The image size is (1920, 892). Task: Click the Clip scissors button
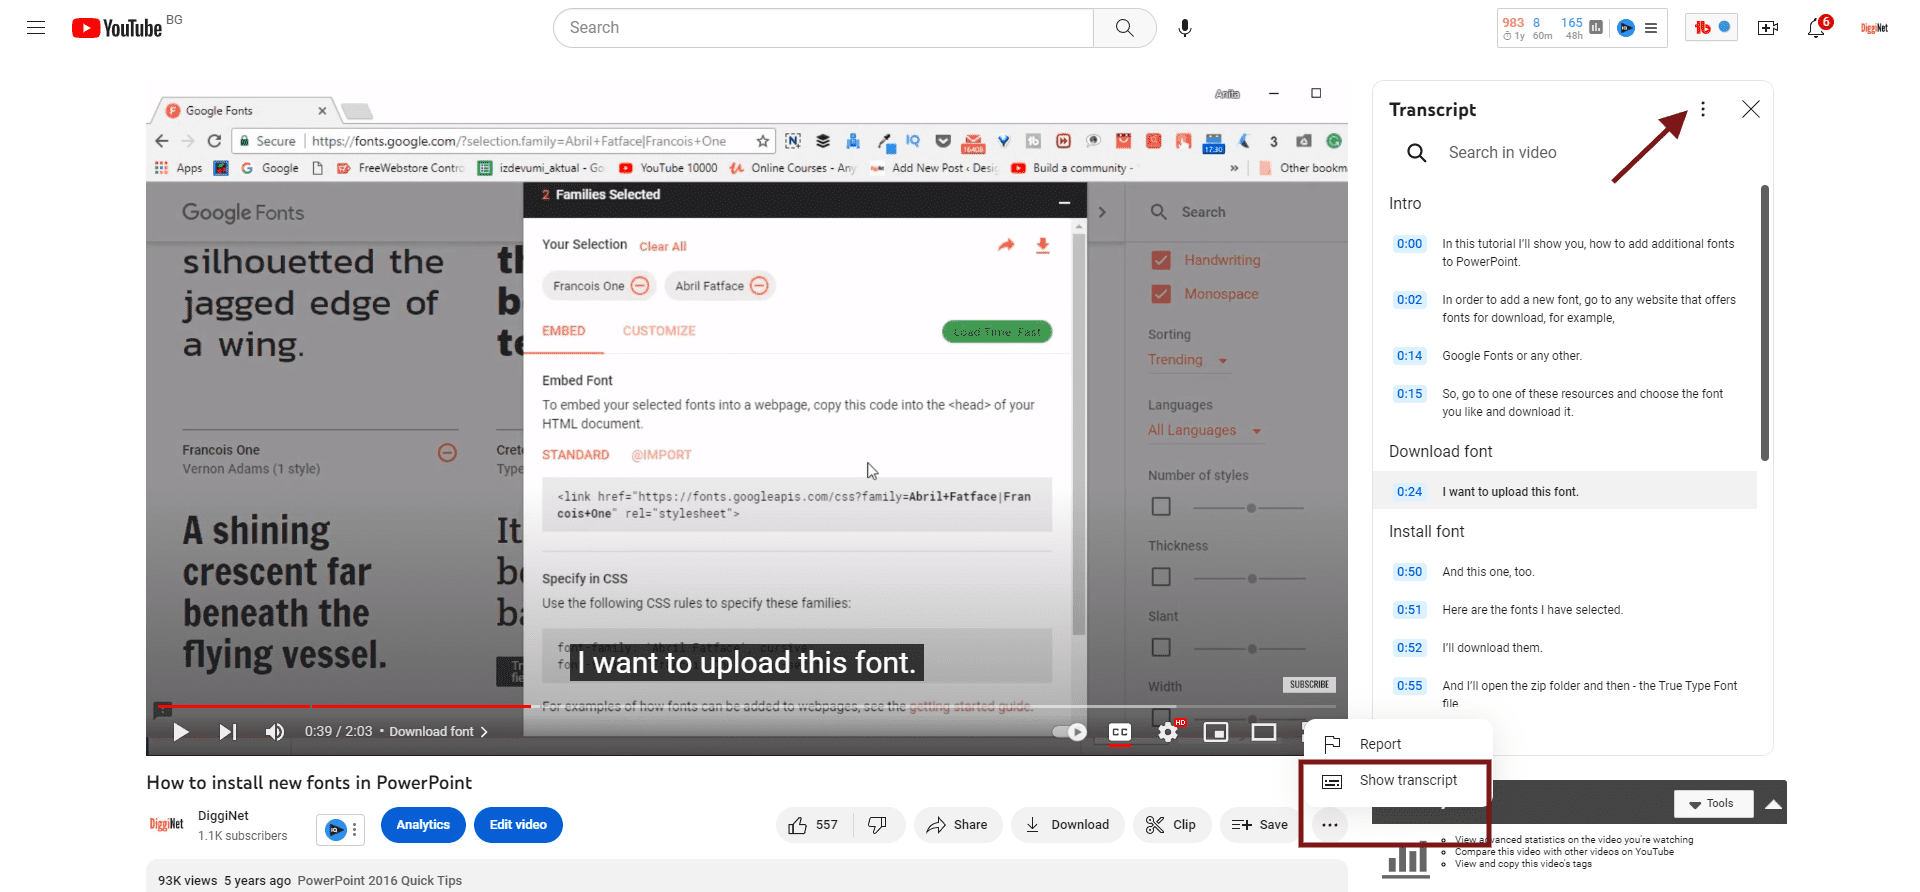point(1171,825)
